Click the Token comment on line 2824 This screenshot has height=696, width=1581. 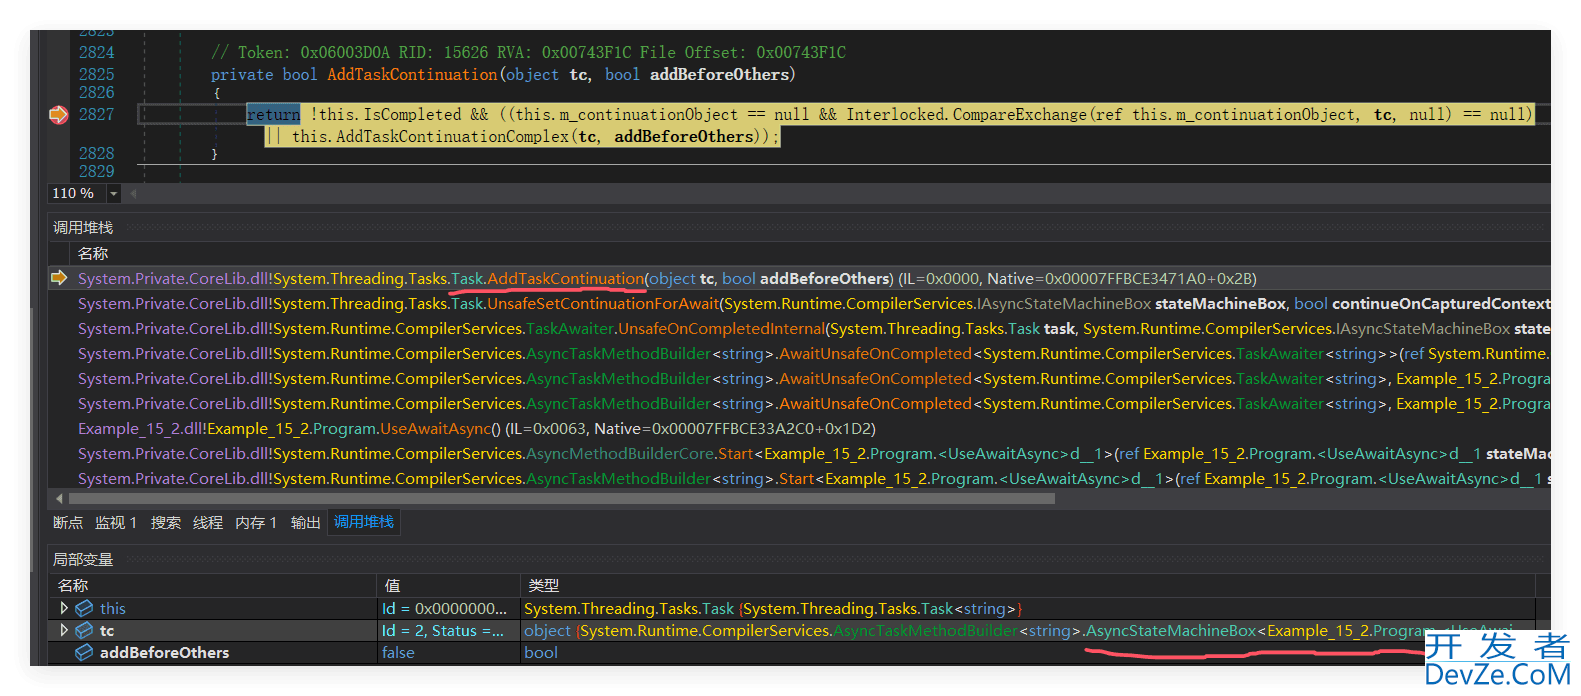click(528, 53)
